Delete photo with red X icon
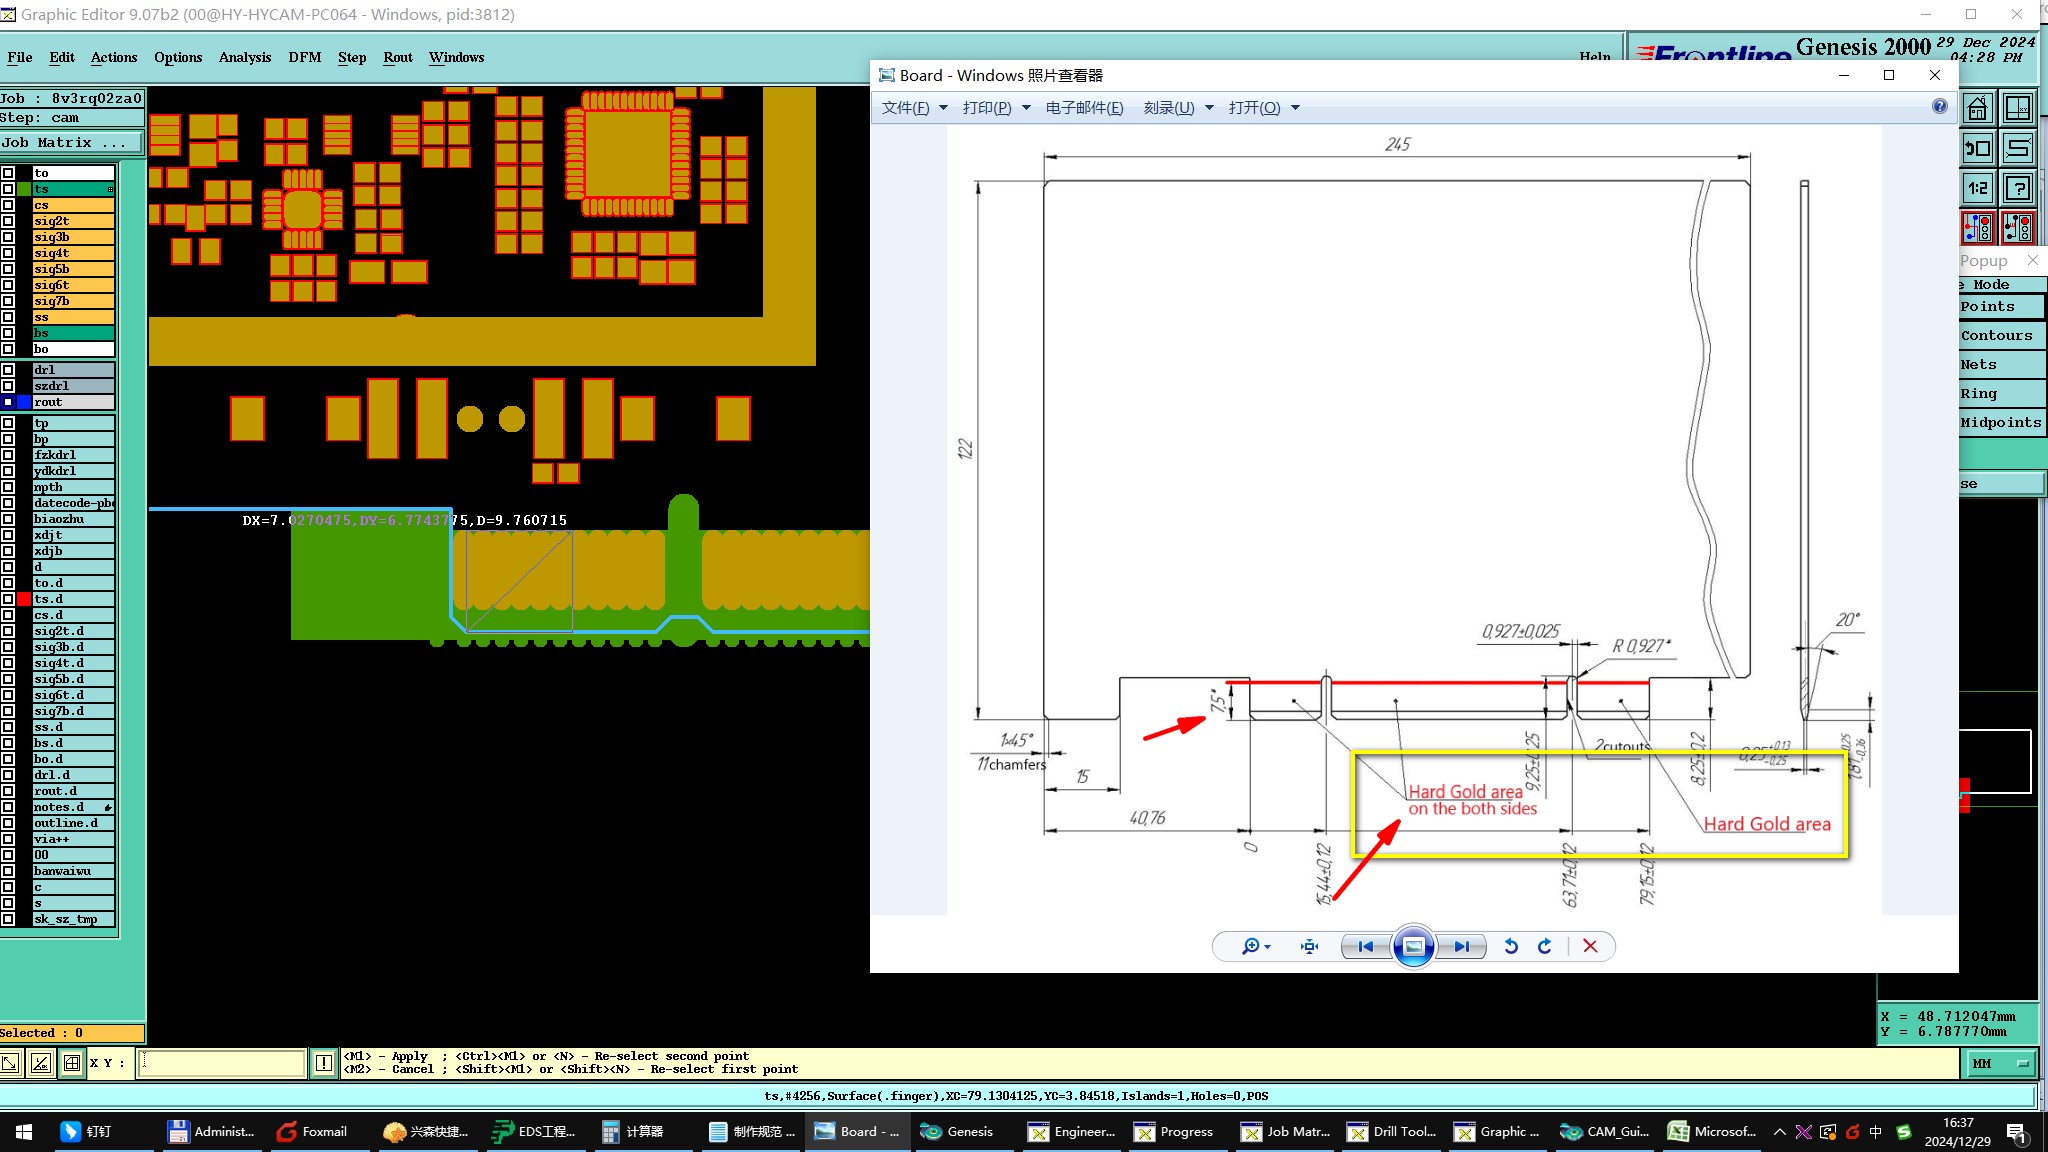 pos(1590,946)
